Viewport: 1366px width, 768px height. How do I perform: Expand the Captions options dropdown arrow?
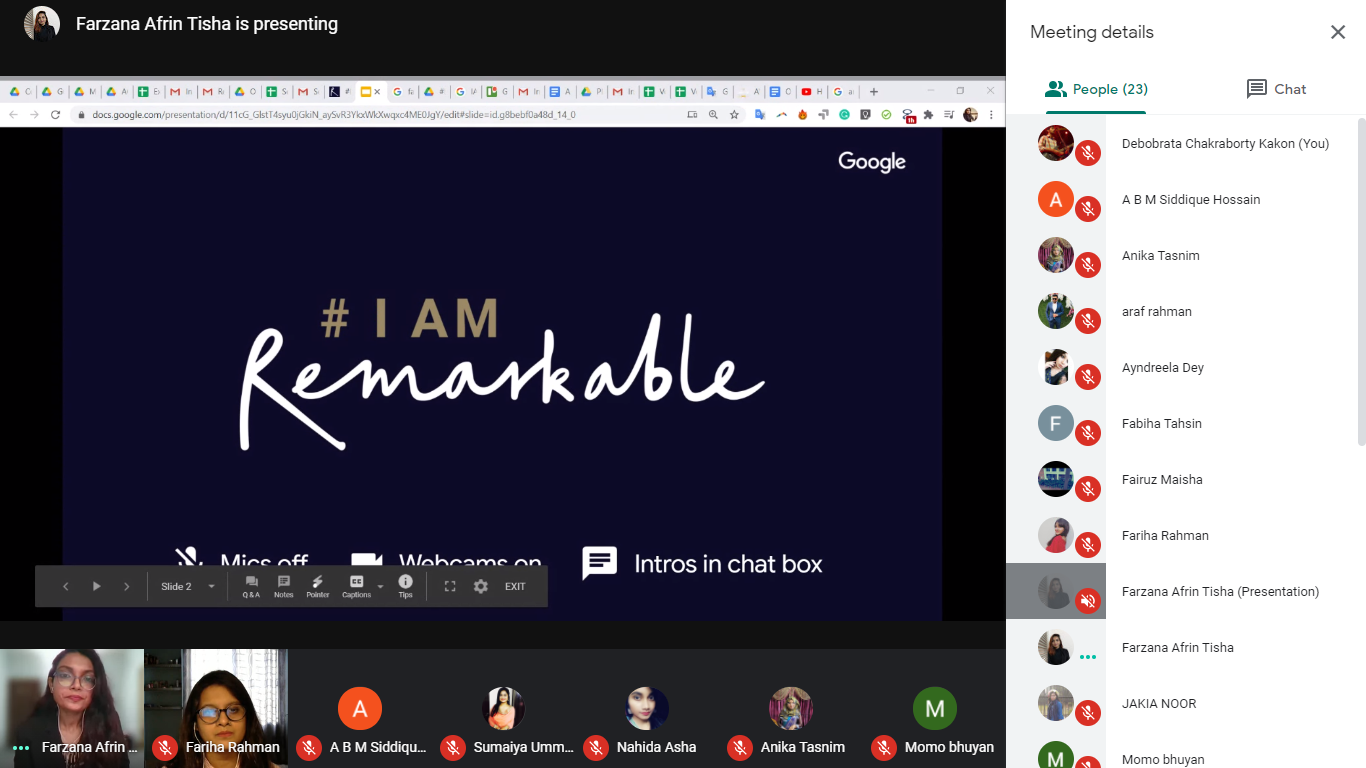click(x=380, y=587)
